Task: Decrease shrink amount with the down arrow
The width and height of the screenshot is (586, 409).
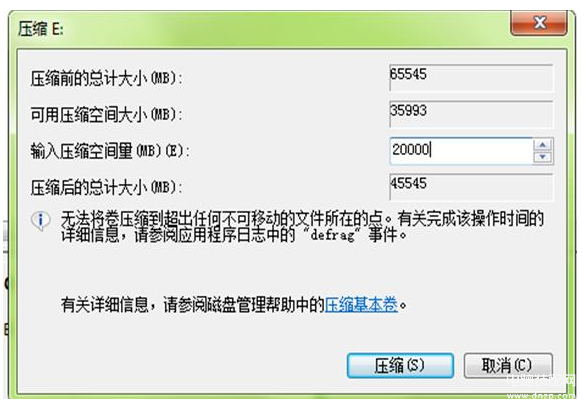Action: (543, 157)
